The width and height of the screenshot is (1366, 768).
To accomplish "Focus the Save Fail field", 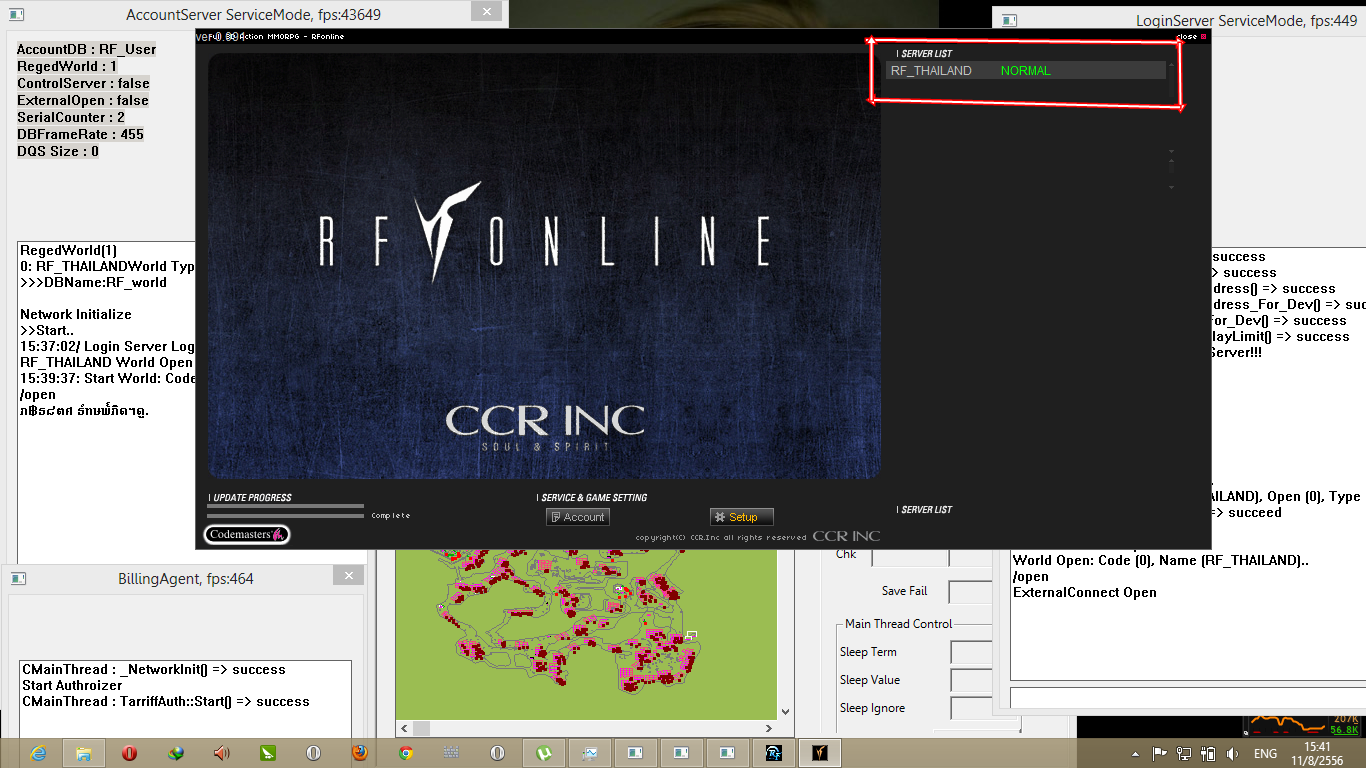I will click(x=970, y=591).
